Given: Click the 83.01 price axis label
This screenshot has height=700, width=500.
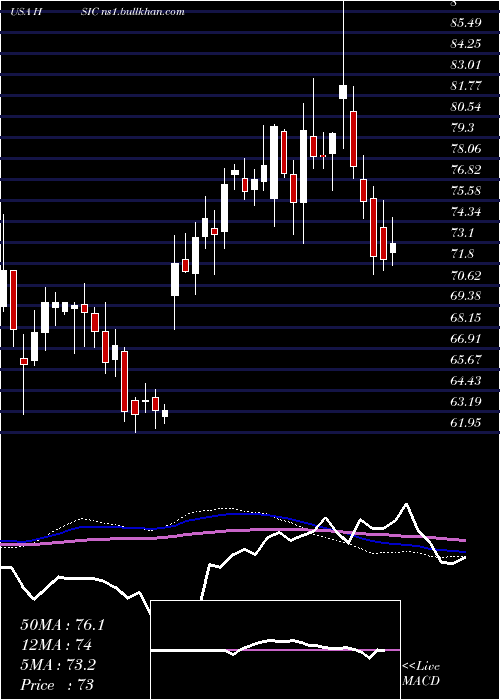Looking at the screenshot, I should (466, 64).
